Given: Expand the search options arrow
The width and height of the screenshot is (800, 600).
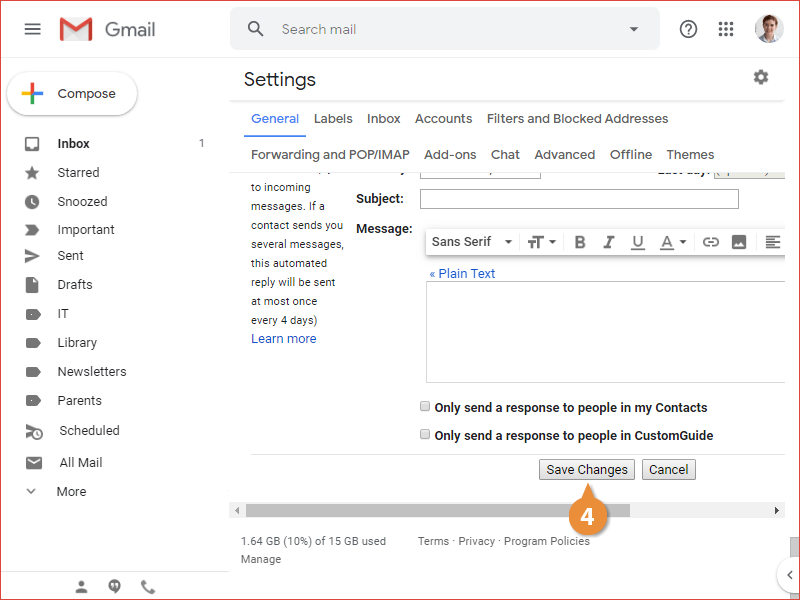Looking at the screenshot, I should [x=633, y=29].
